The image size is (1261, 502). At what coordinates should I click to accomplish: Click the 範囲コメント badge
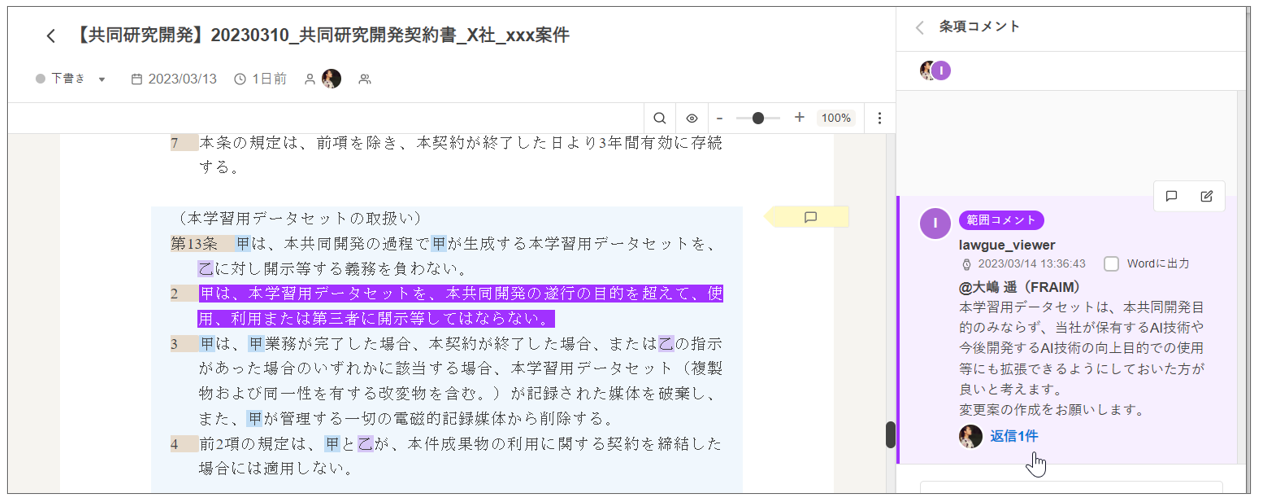click(x=1001, y=220)
